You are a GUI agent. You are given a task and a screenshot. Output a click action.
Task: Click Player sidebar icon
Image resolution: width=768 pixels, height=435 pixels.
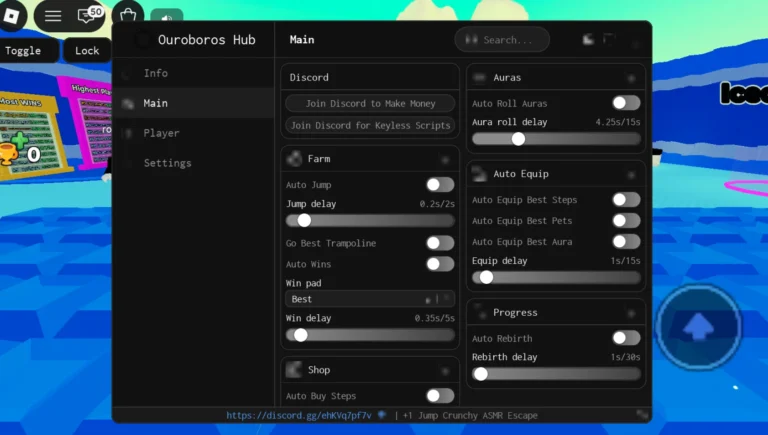pos(128,133)
